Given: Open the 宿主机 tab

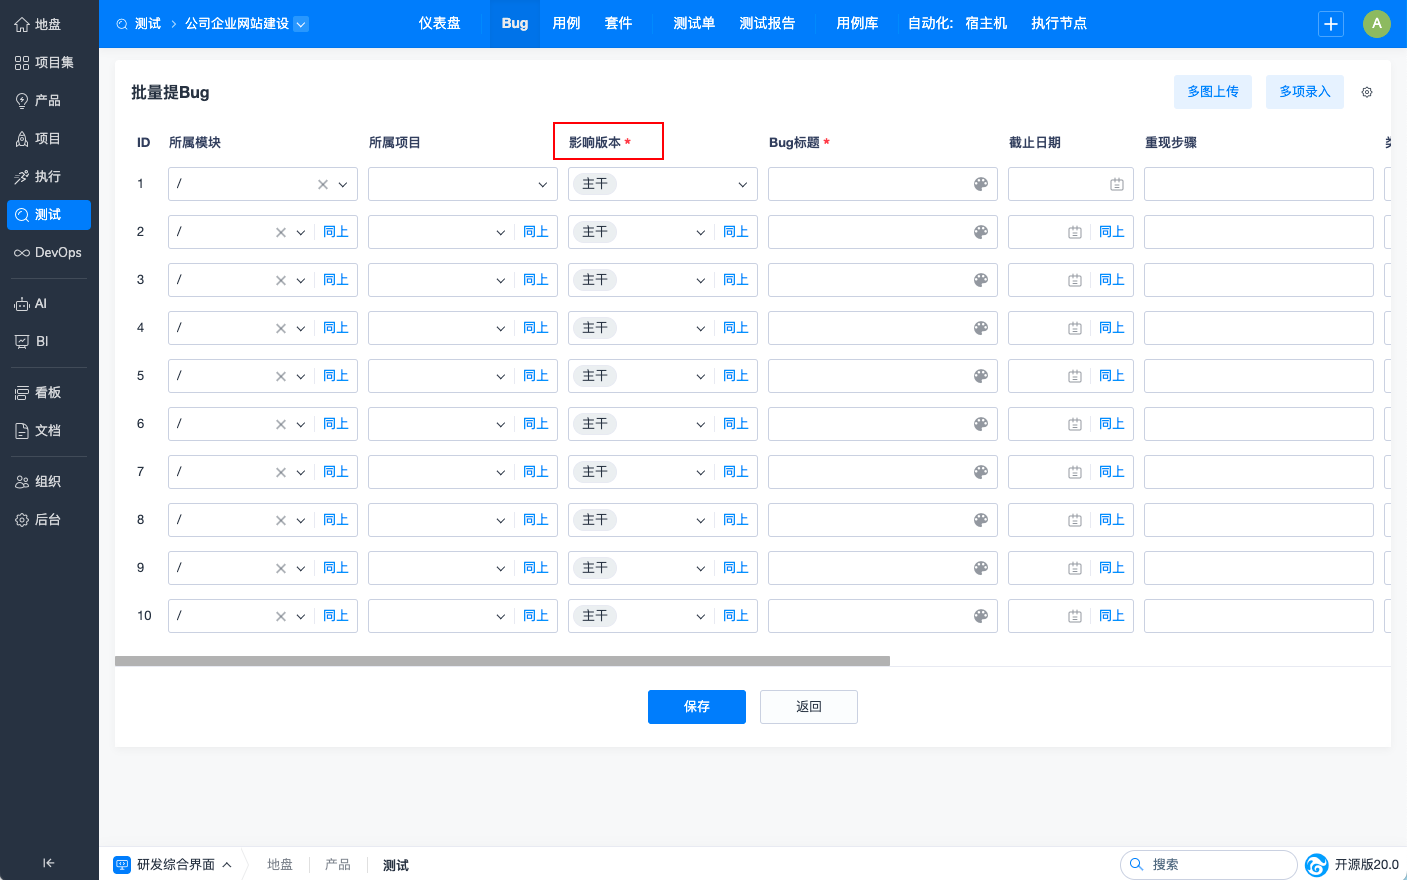Looking at the screenshot, I should [x=986, y=24].
